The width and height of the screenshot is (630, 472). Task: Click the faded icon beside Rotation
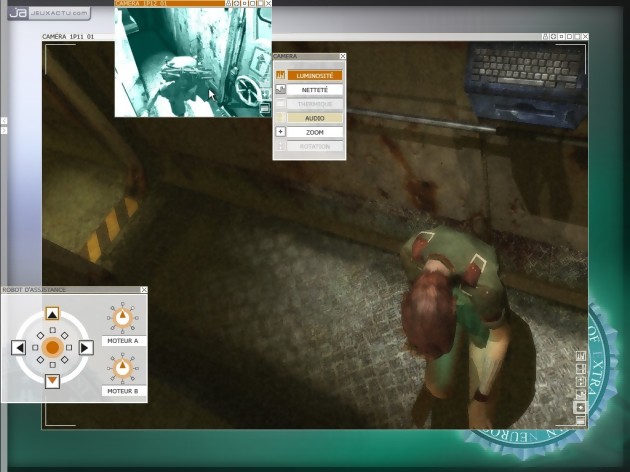280,146
